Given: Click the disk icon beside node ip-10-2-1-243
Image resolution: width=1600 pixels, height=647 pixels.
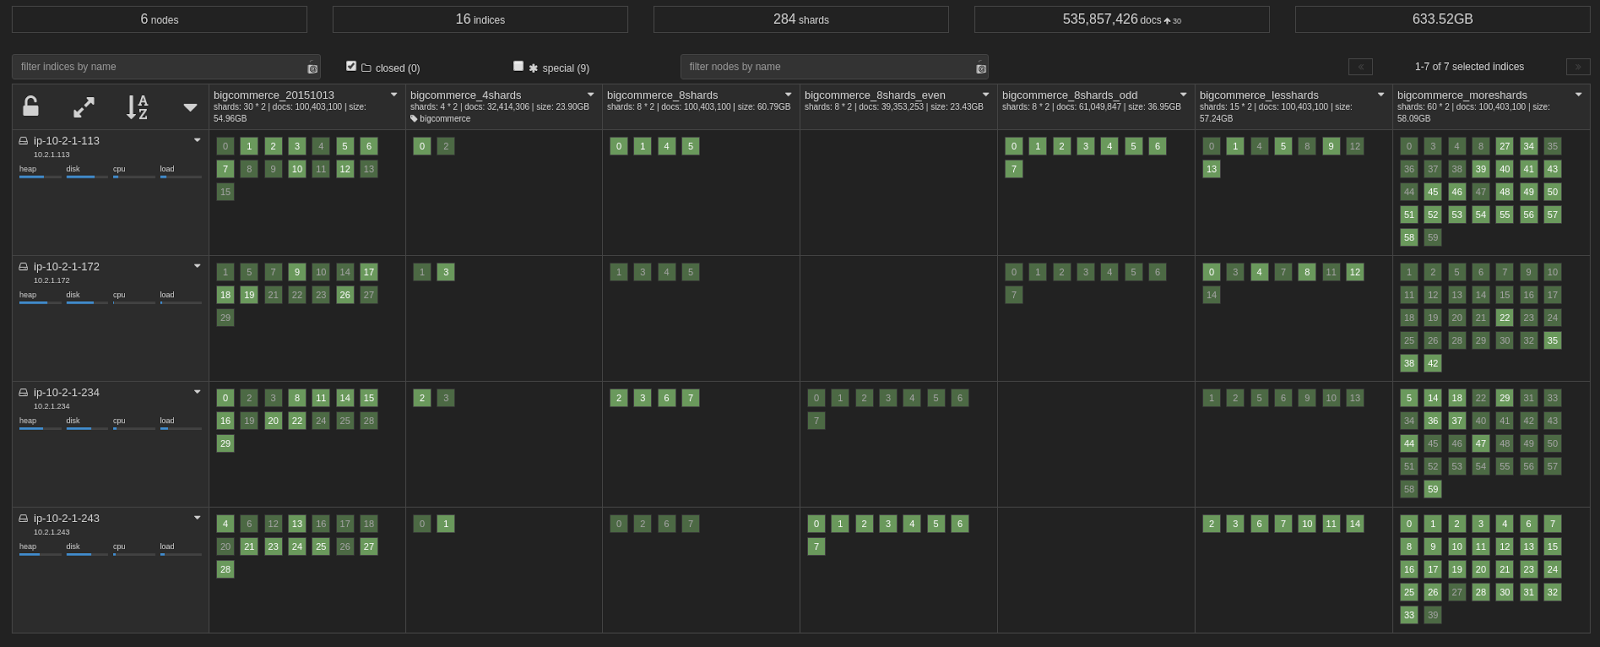Looking at the screenshot, I should [23, 519].
